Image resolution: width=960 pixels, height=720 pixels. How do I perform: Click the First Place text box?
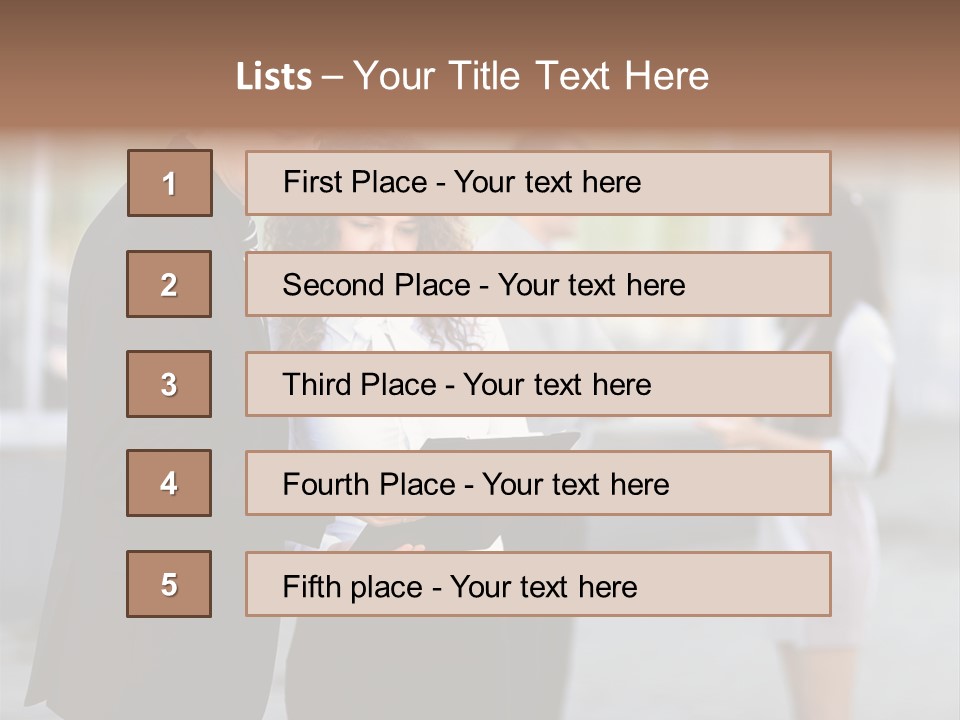pos(538,183)
